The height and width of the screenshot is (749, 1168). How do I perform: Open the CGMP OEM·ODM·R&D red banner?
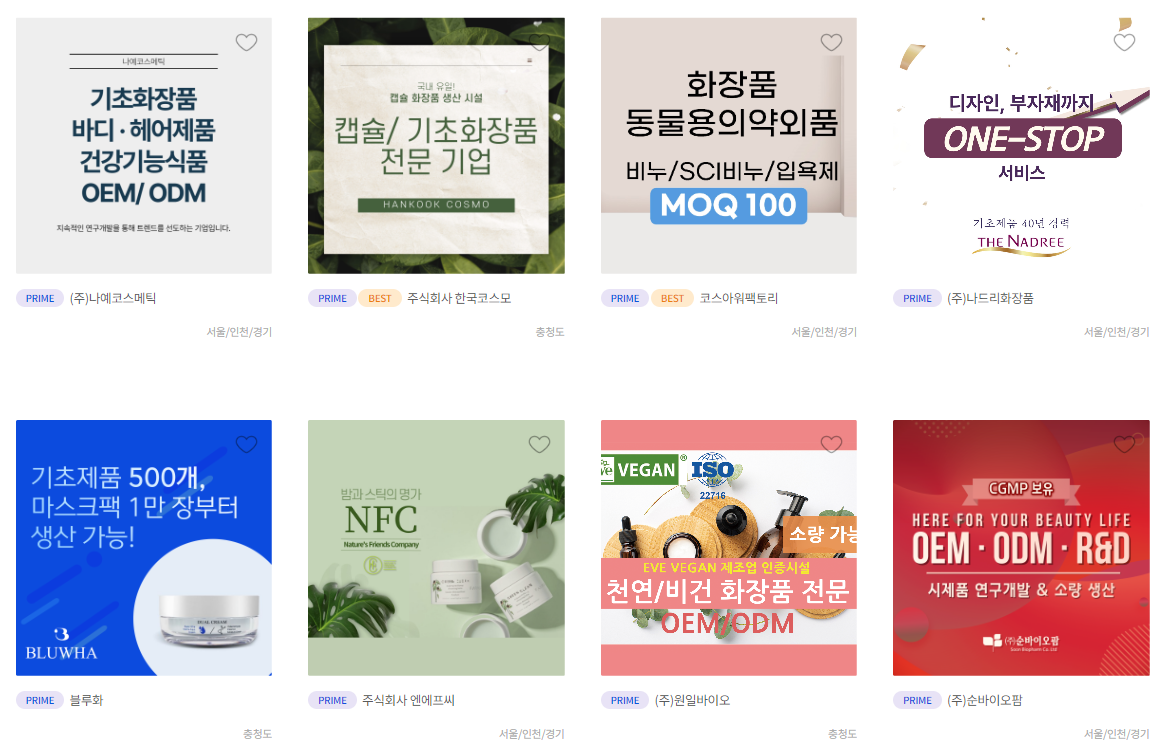tap(1021, 548)
